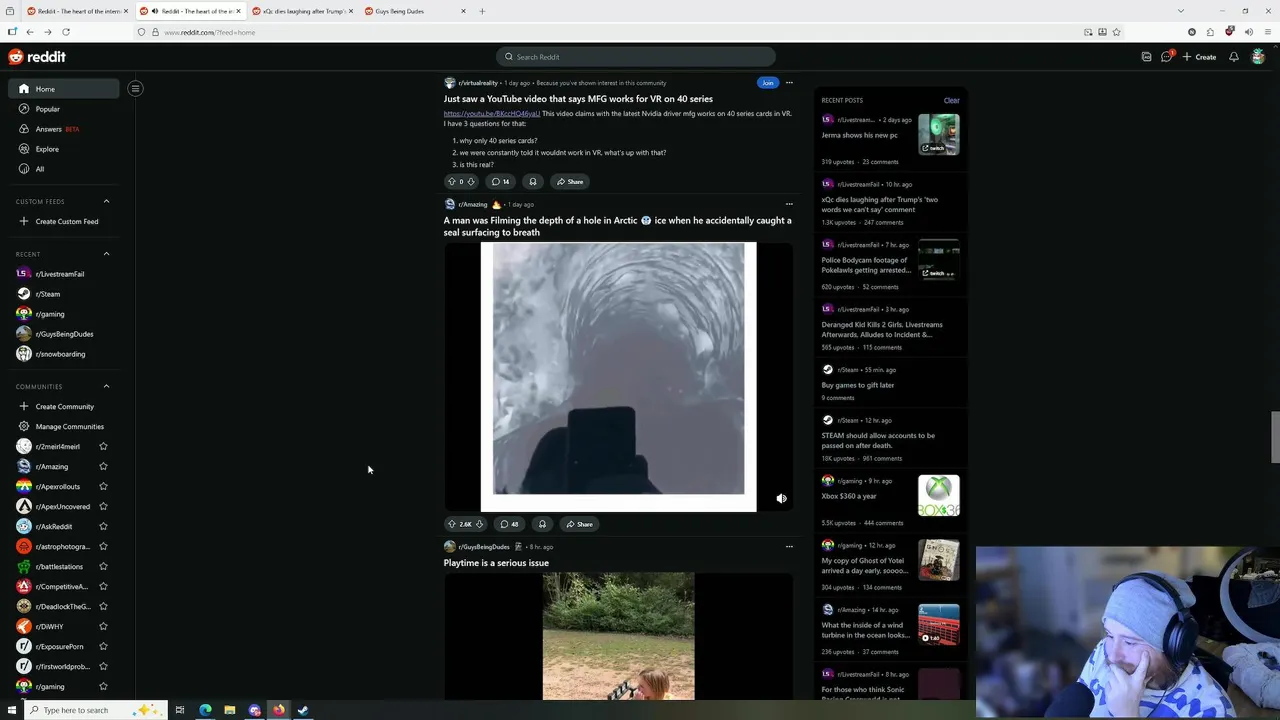Click the Create post button
This screenshot has width=1280, height=720.
[x=1199, y=57]
